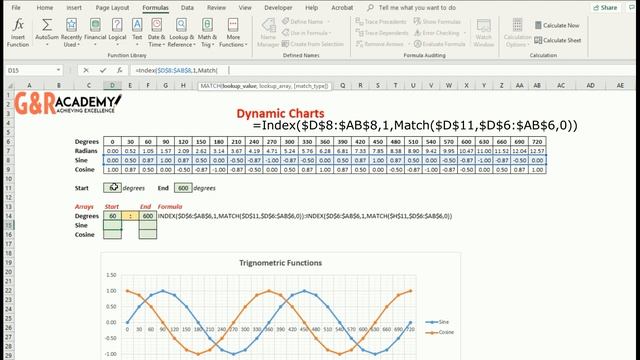Click Calculate Sheet
640x360 pixels.
point(558,40)
